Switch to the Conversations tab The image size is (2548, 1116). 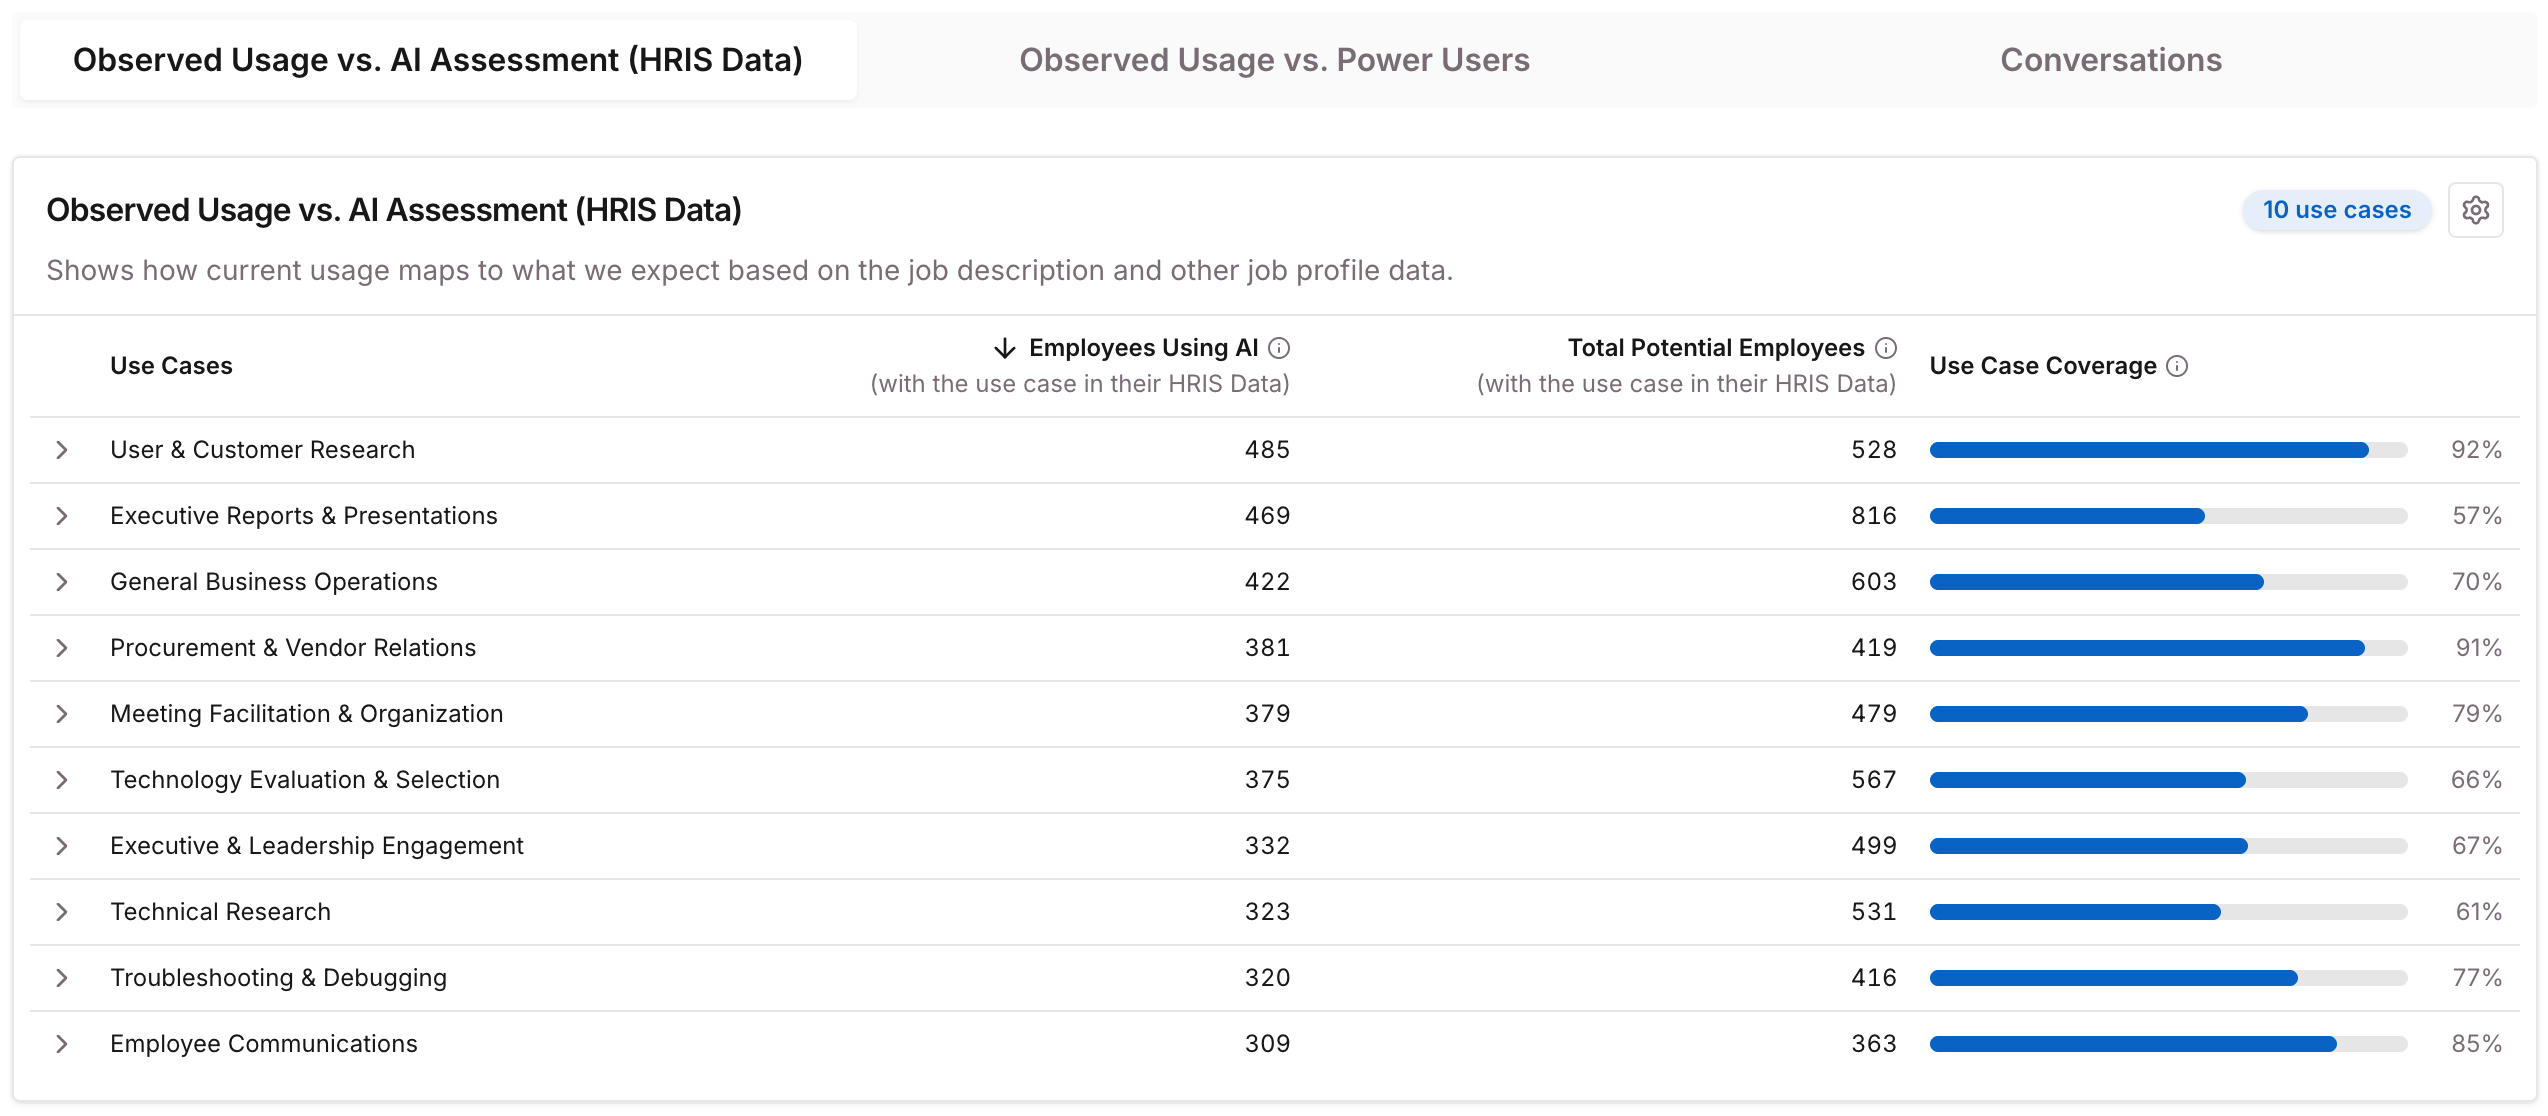point(2111,60)
